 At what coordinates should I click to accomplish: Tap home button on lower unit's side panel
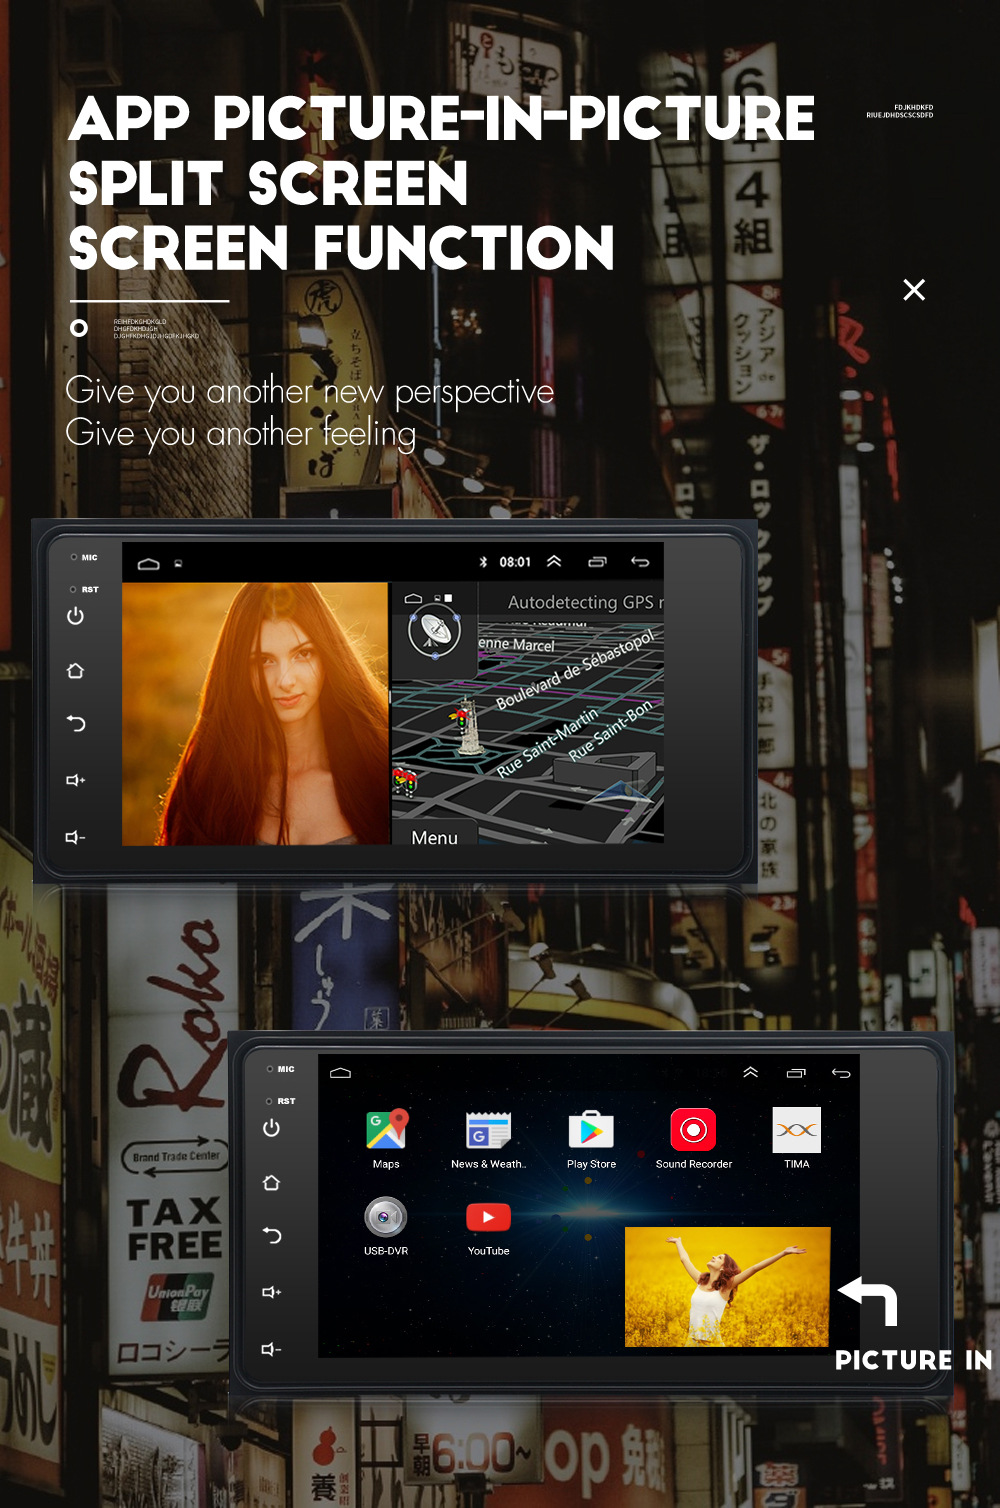click(271, 1183)
